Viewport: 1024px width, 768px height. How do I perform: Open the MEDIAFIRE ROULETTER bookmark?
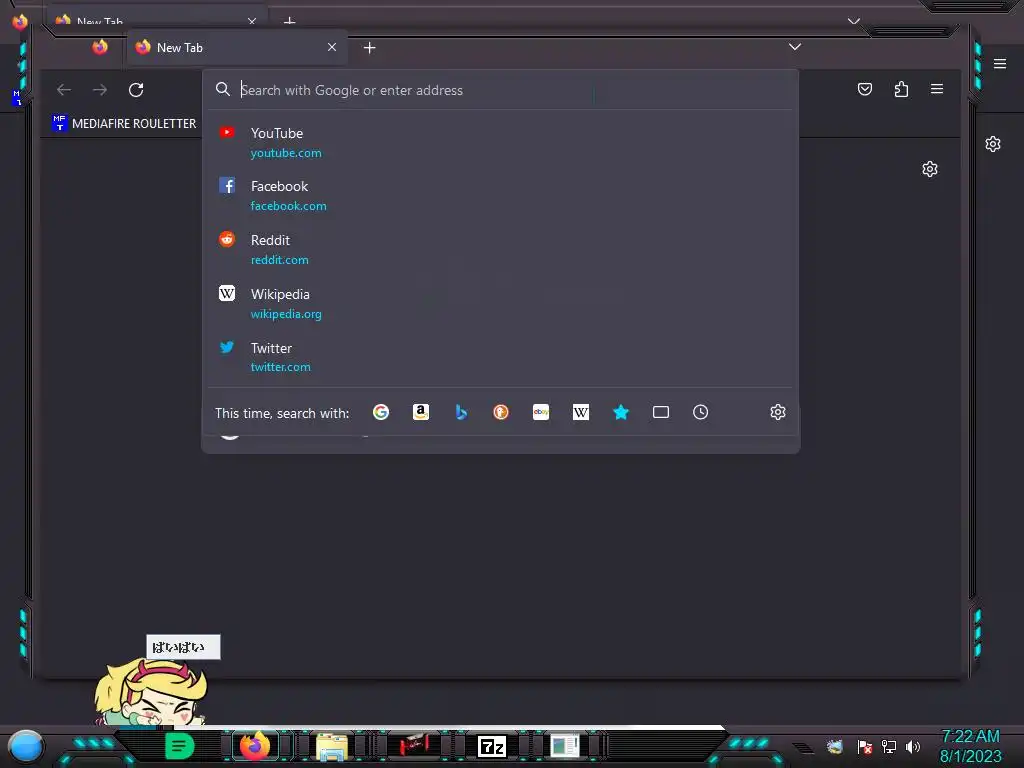[x=124, y=123]
